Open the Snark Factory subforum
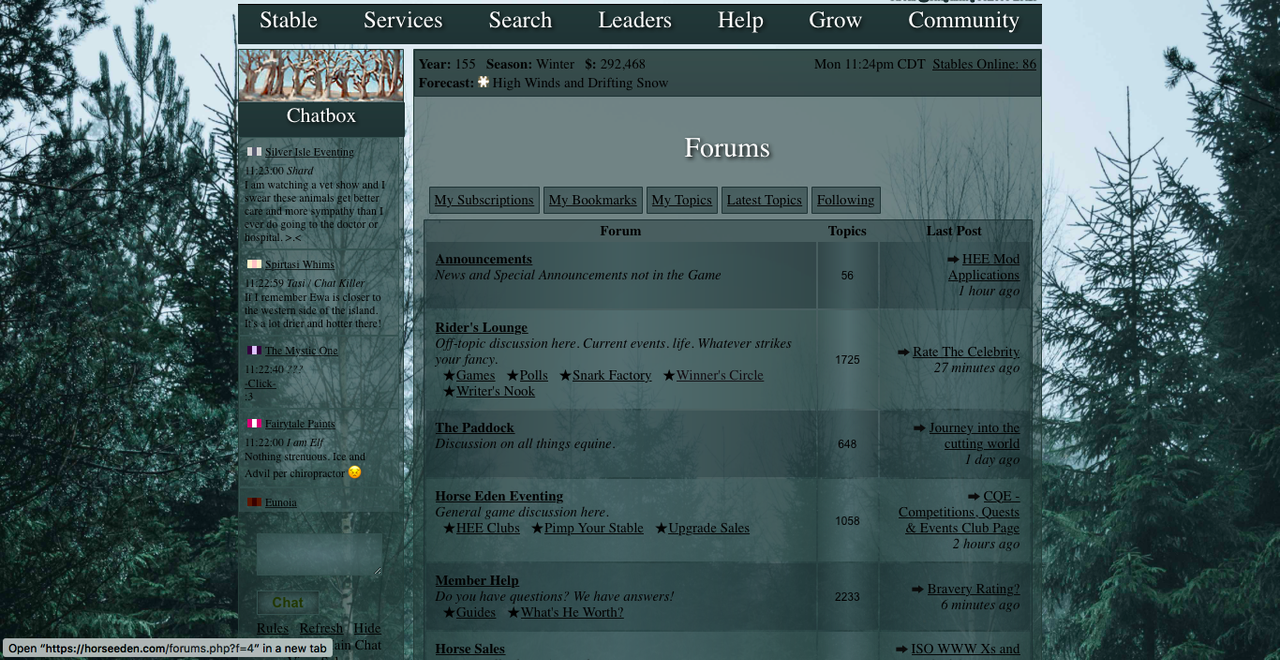Viewport: 1280px width, 660px height. 612,375
